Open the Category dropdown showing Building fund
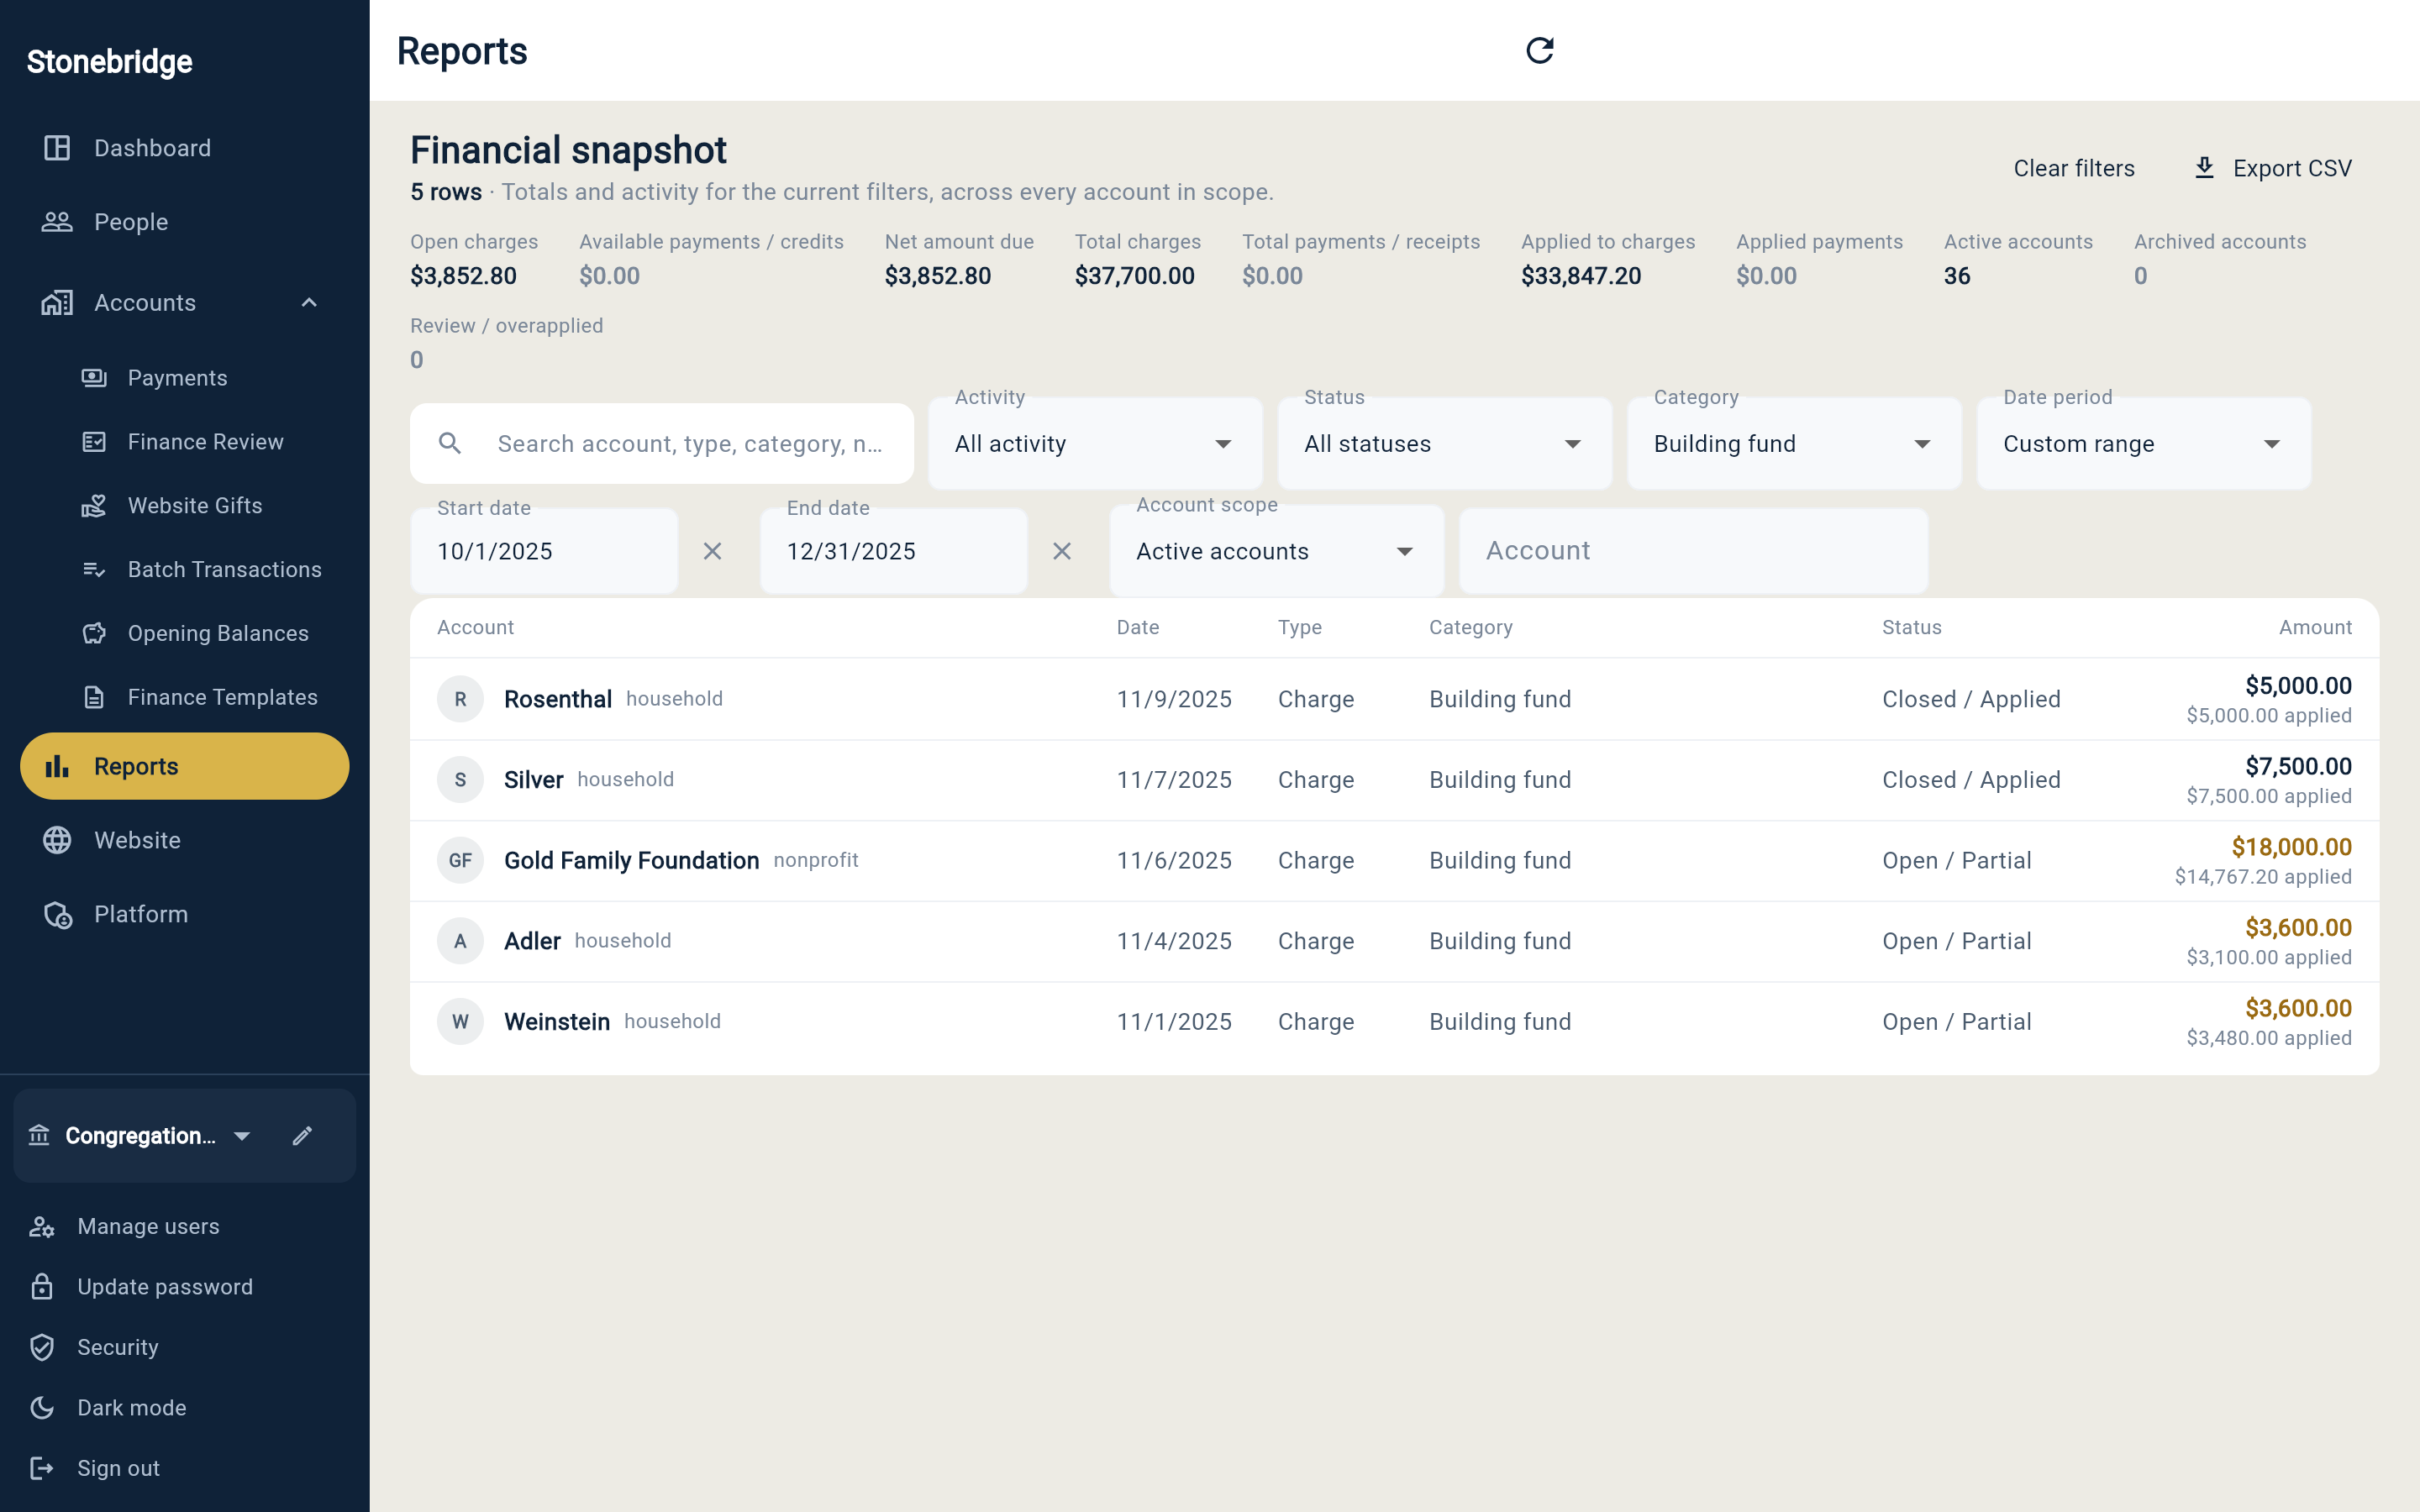 pos(1794,444)
